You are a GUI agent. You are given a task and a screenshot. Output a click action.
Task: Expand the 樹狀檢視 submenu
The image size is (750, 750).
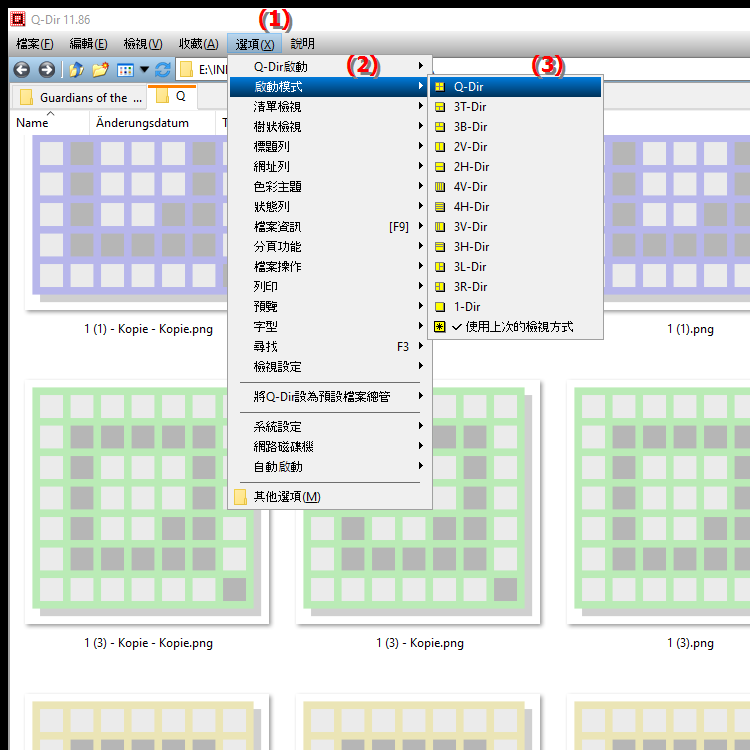330,127
